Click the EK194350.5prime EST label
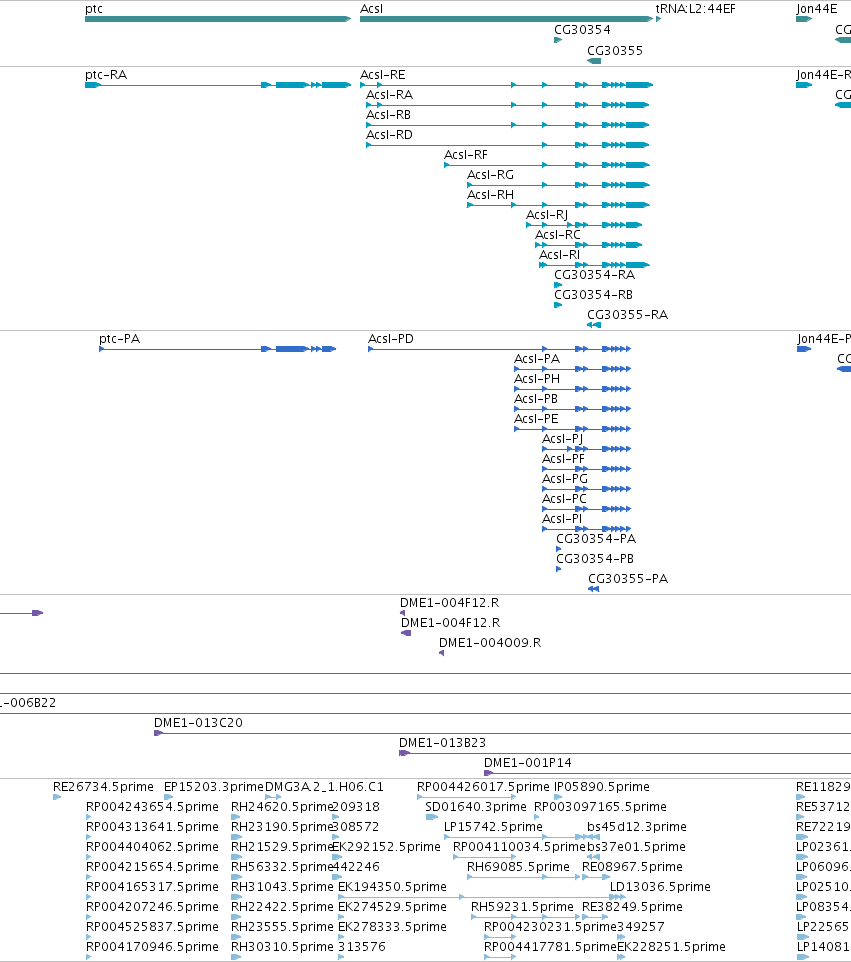Image resolution: width=851 pixels, height=962 pixels. tap(392, 887)
